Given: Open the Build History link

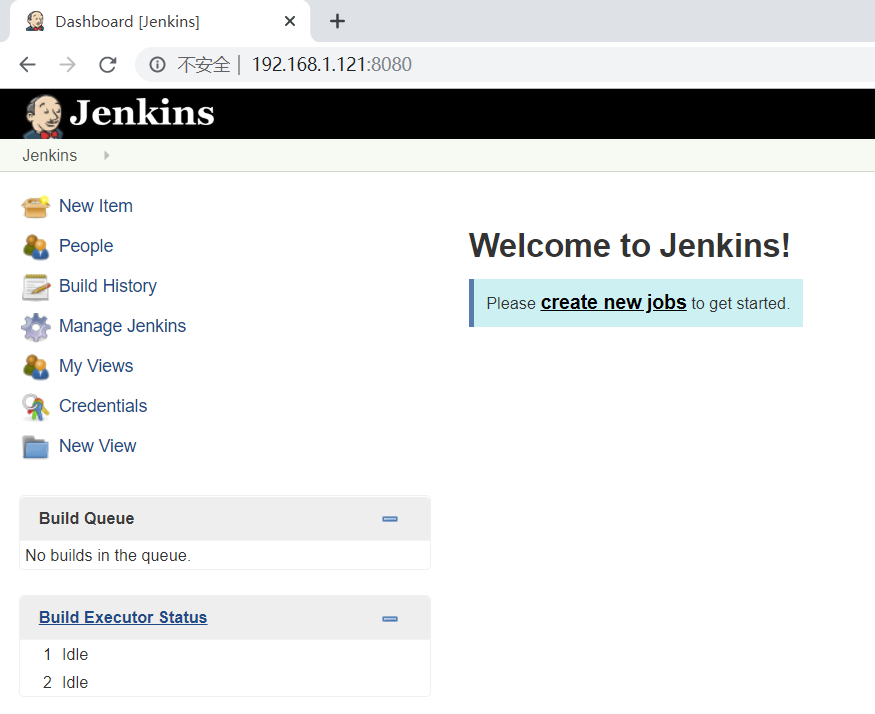Looking at the screenshot, I should click(108, 286).
